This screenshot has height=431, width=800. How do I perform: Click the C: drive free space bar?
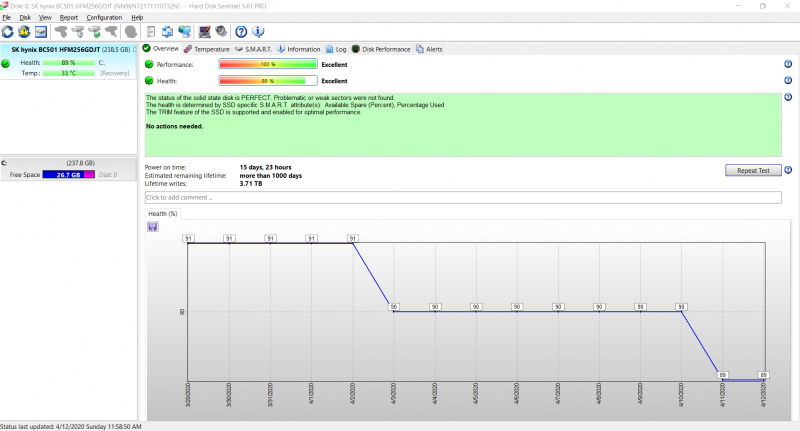pos(68,174)
